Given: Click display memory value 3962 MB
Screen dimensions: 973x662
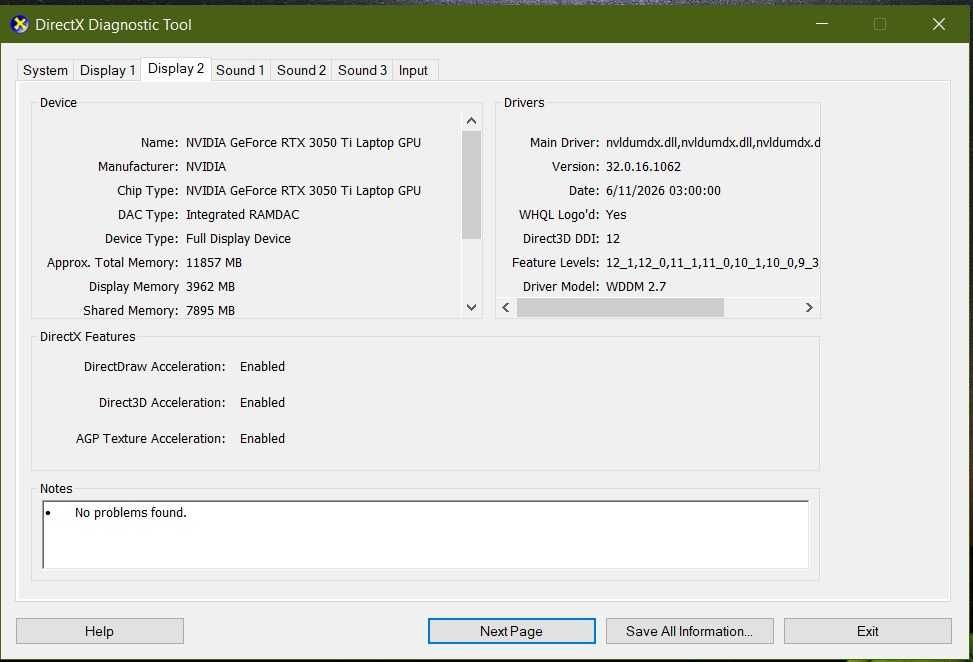Looking at the screenshot, I should [210, 287].
